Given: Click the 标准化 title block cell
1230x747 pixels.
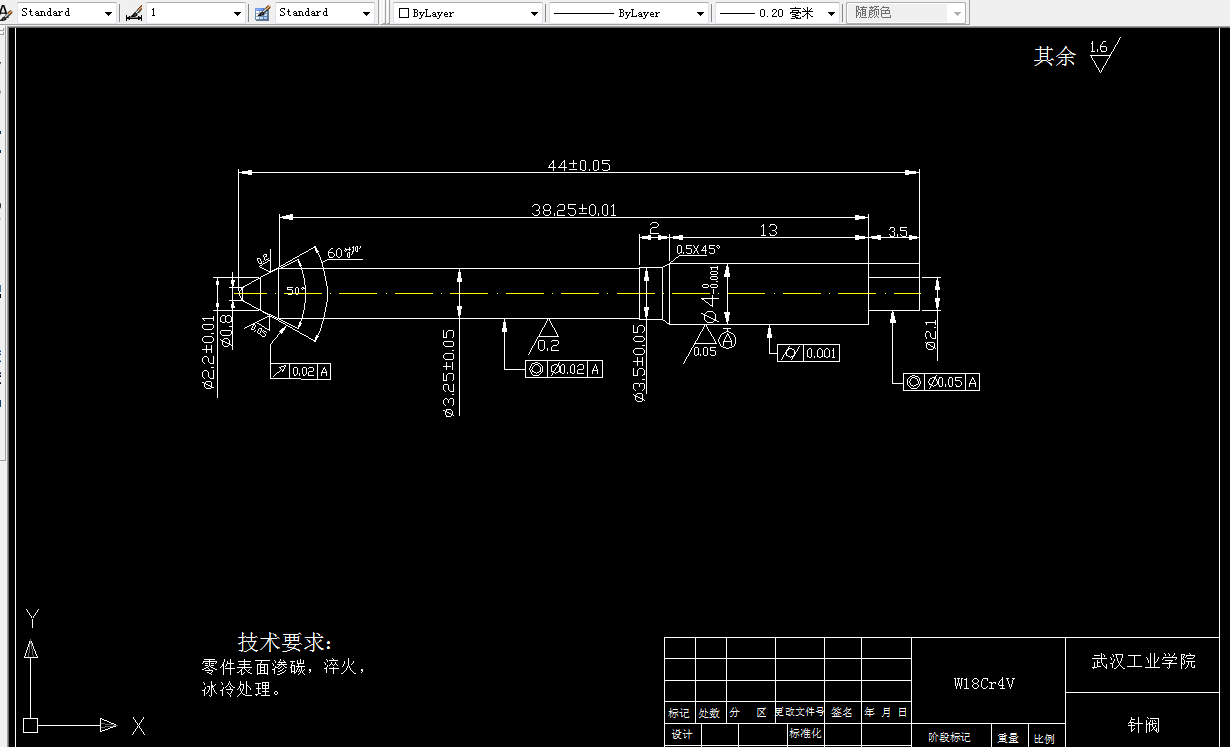Looking at the screenshot, I should pos(805,734).
